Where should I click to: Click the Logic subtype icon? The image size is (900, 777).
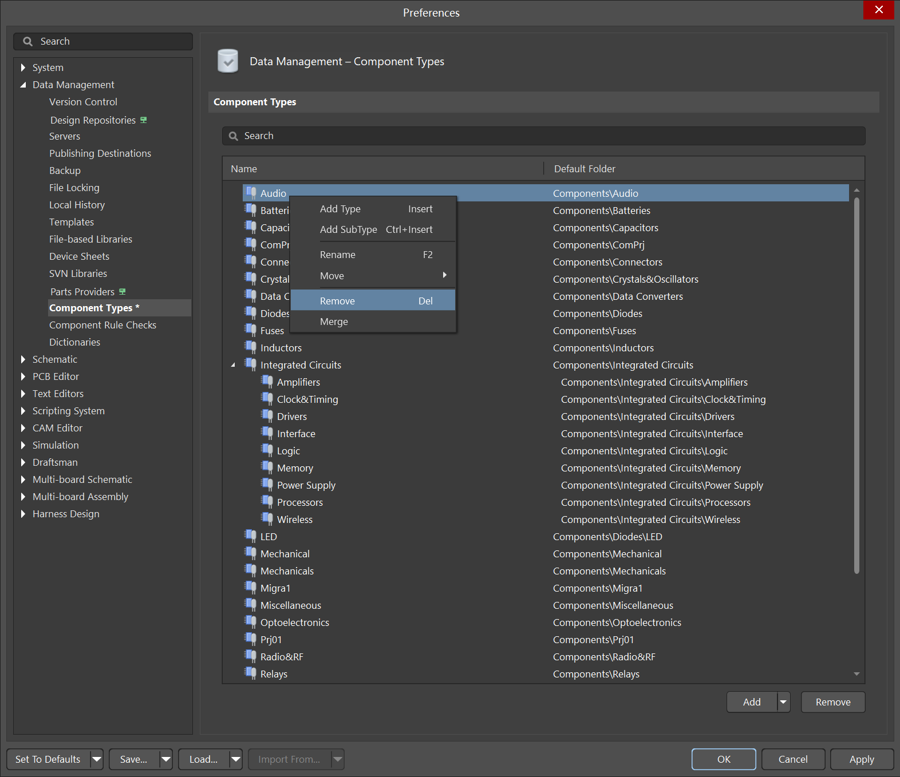267,450
